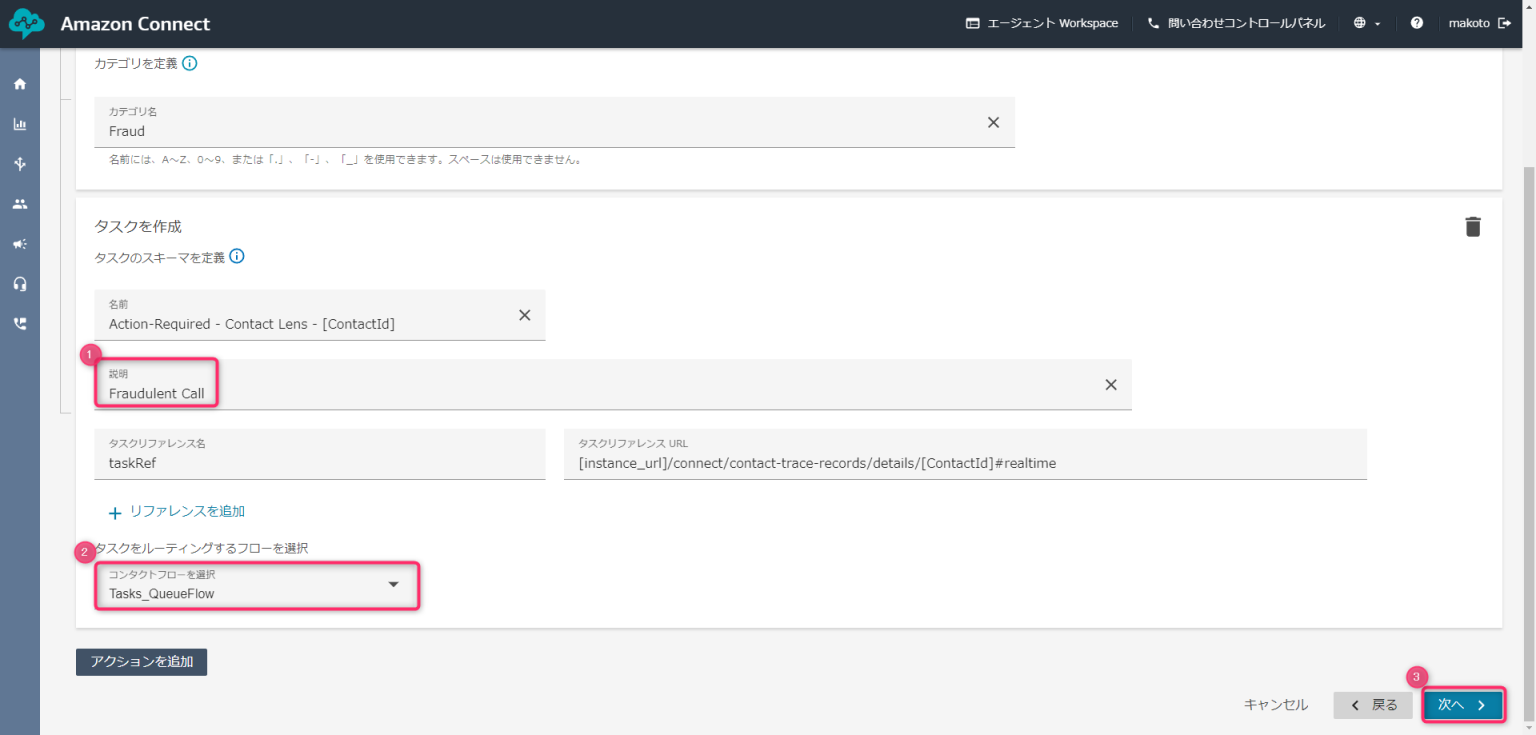
Task: Open 問い合わせコントロールパネル from the top bar
Action: 1237,22
